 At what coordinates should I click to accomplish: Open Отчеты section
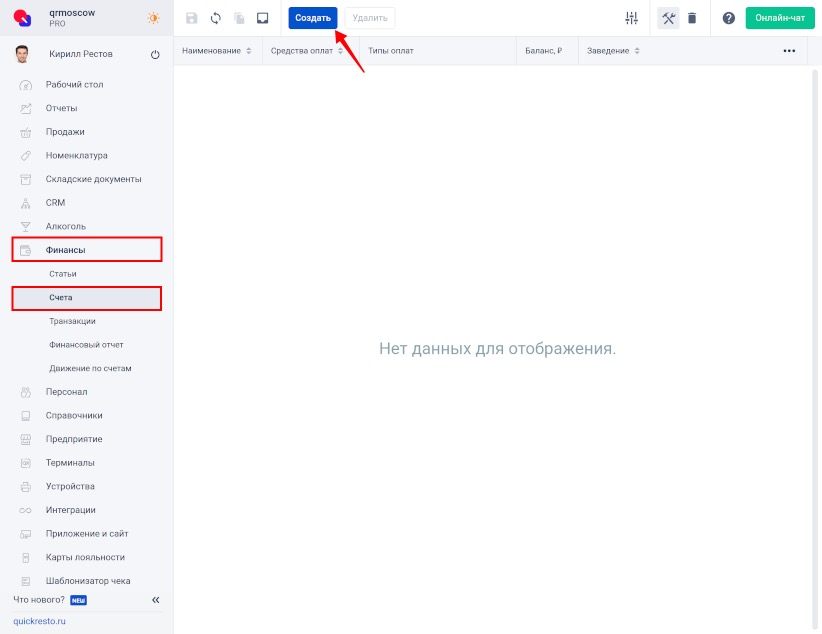click(61, 108)
